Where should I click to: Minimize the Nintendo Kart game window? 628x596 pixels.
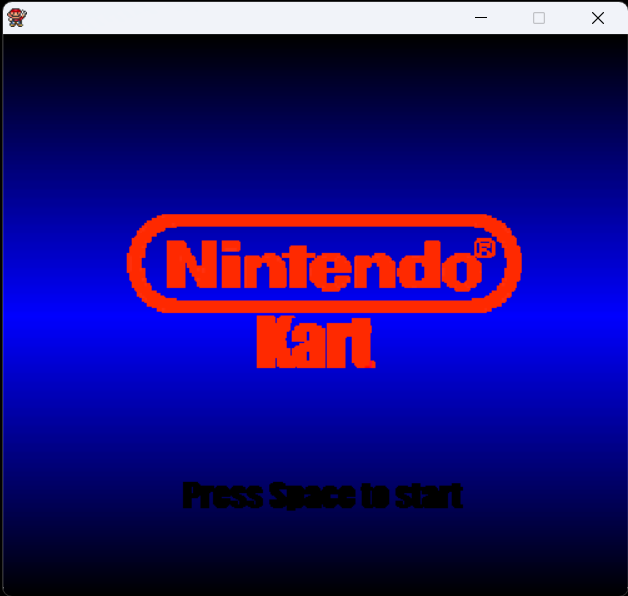pos(481,17)
